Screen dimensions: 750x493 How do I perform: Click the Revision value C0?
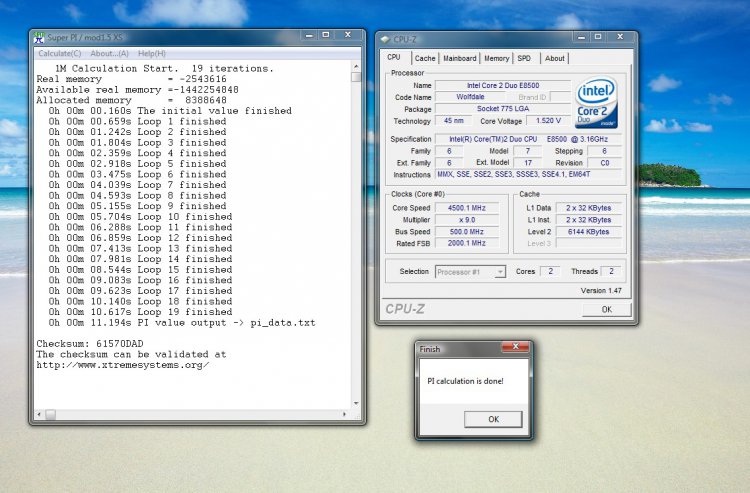click(605, 163)
